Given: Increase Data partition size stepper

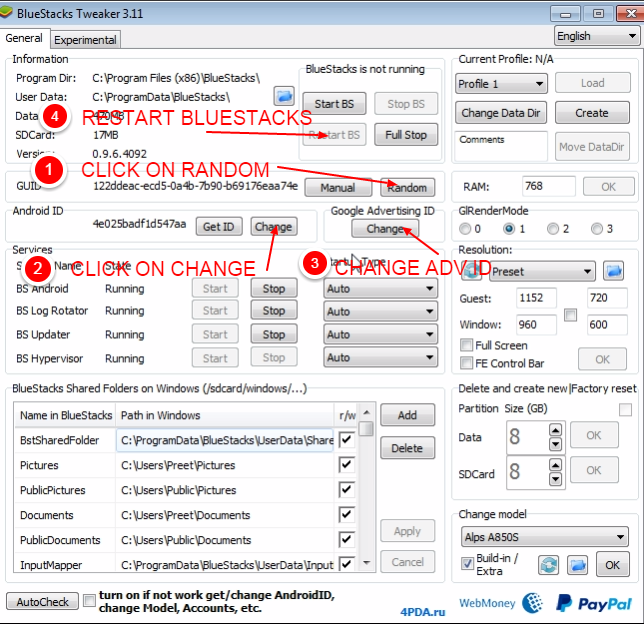Looking at the screenshot, I should point(555,430).
